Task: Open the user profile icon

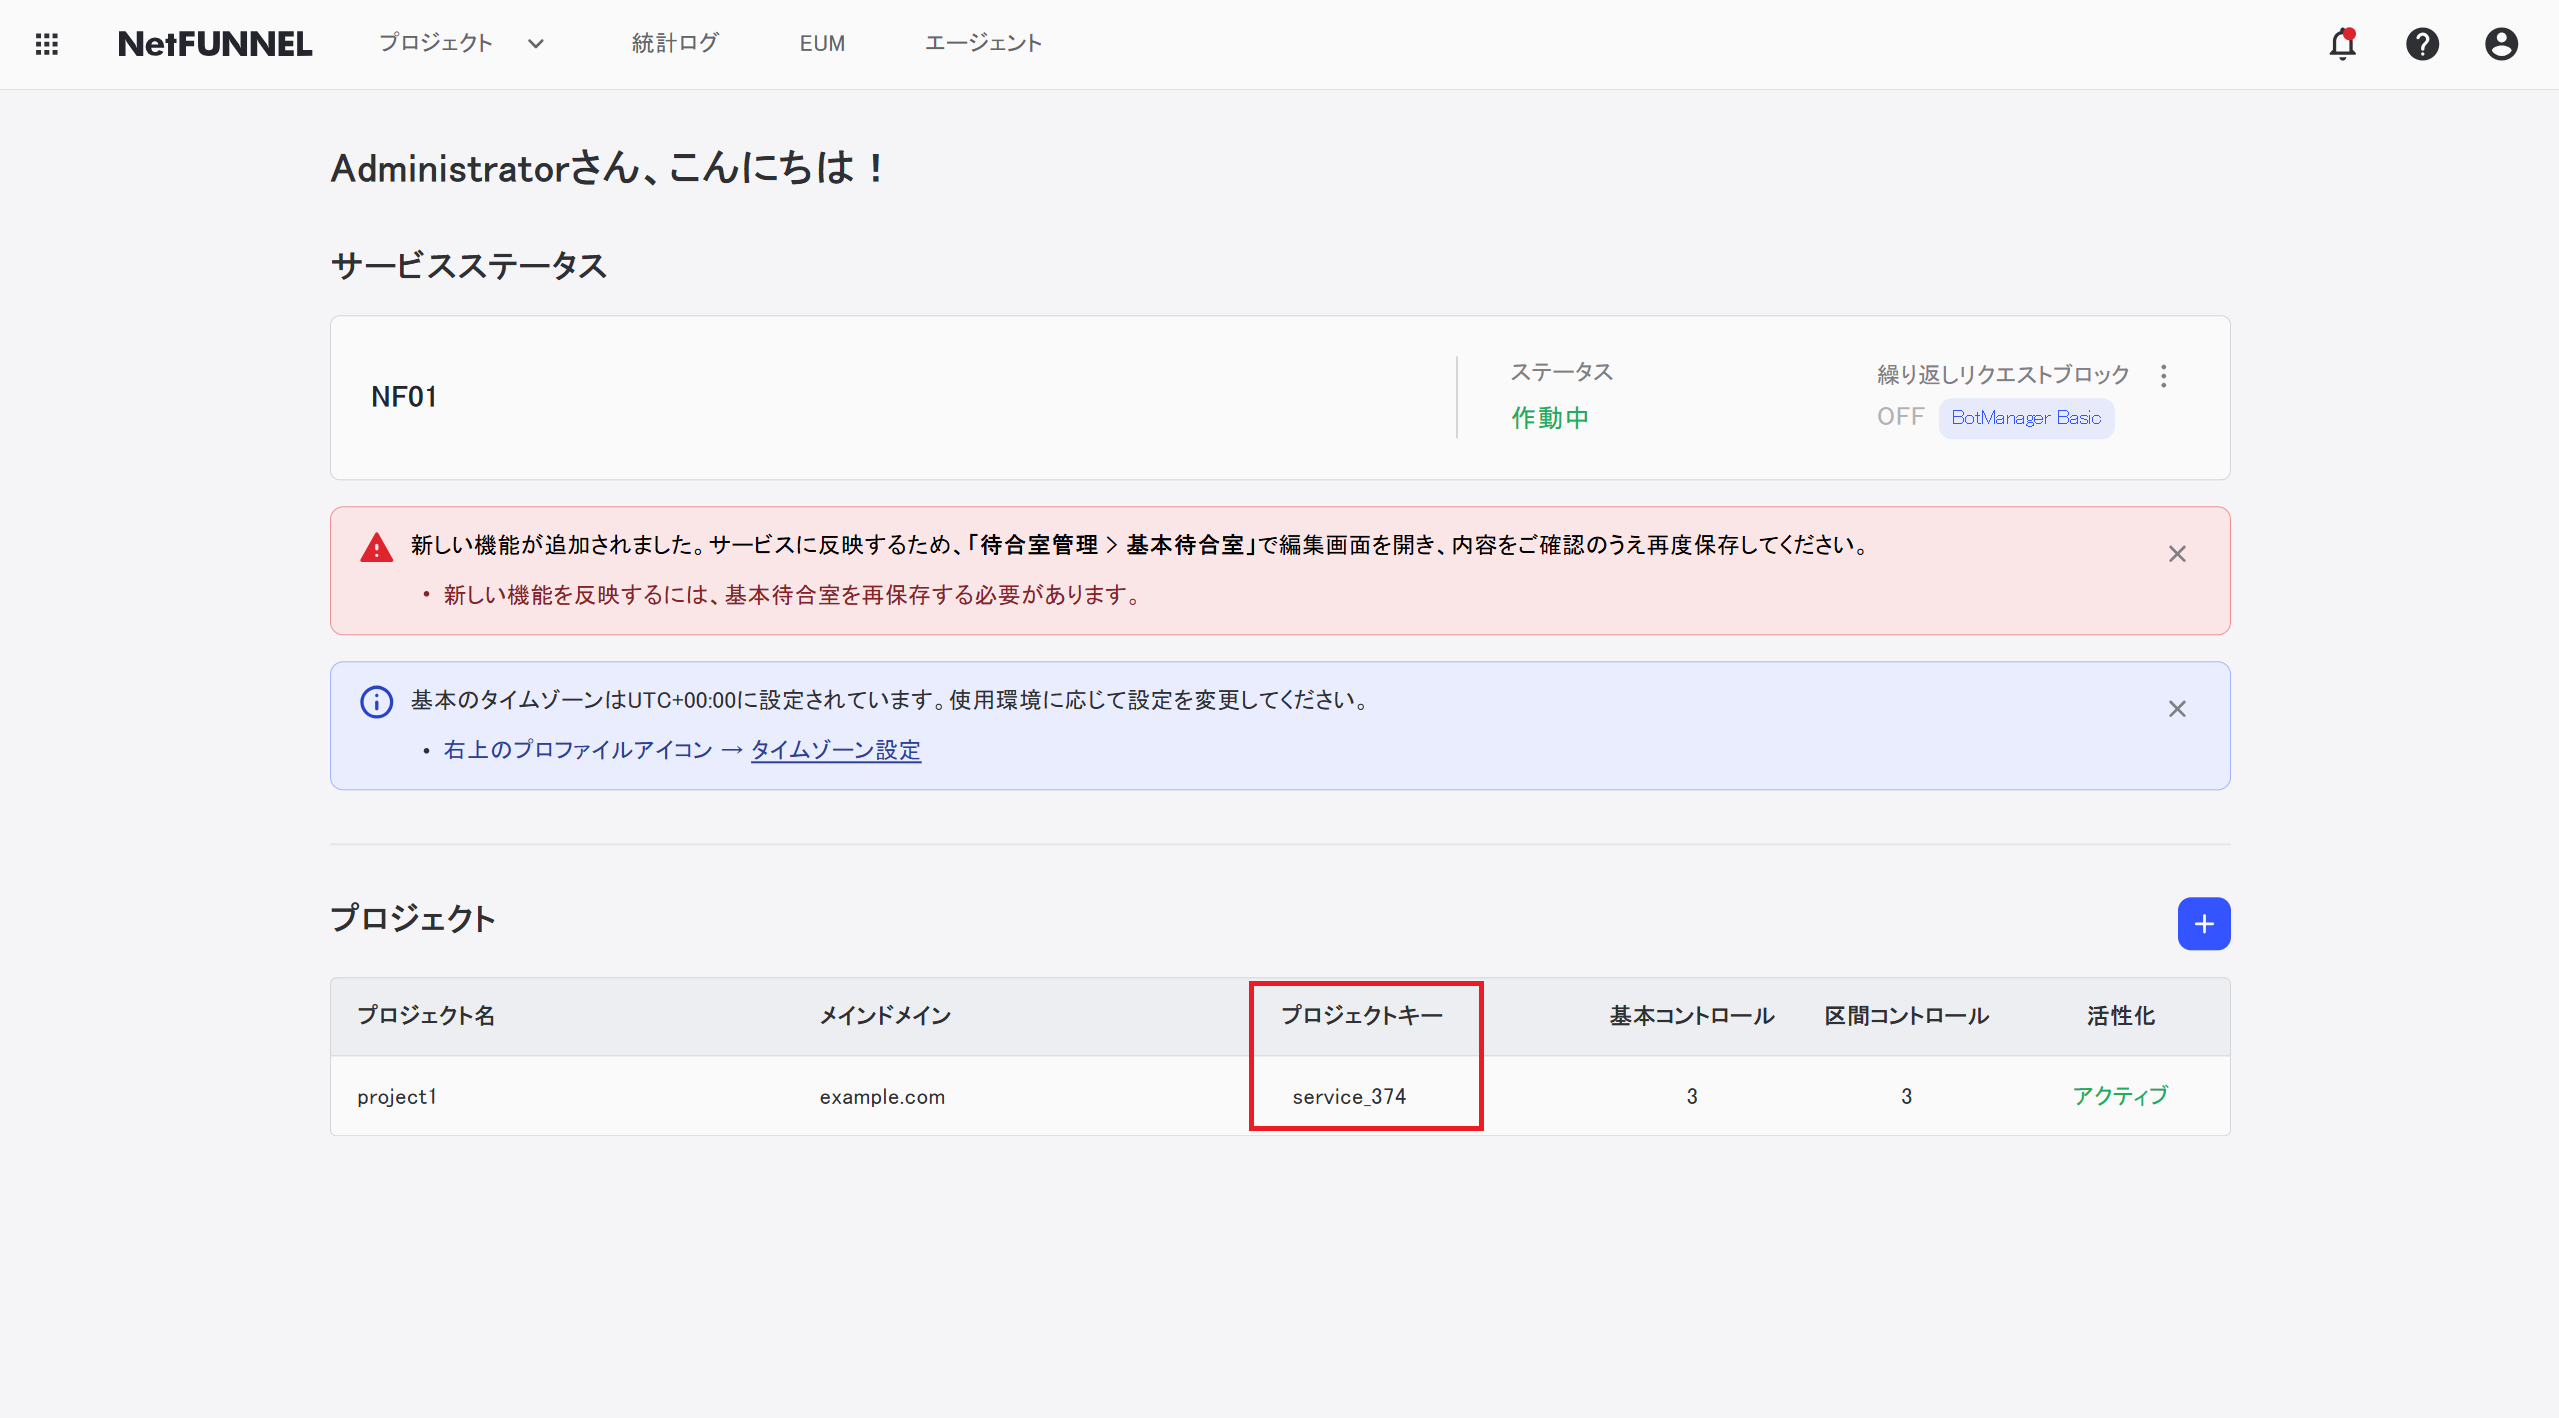Action: pos(2501,44)
